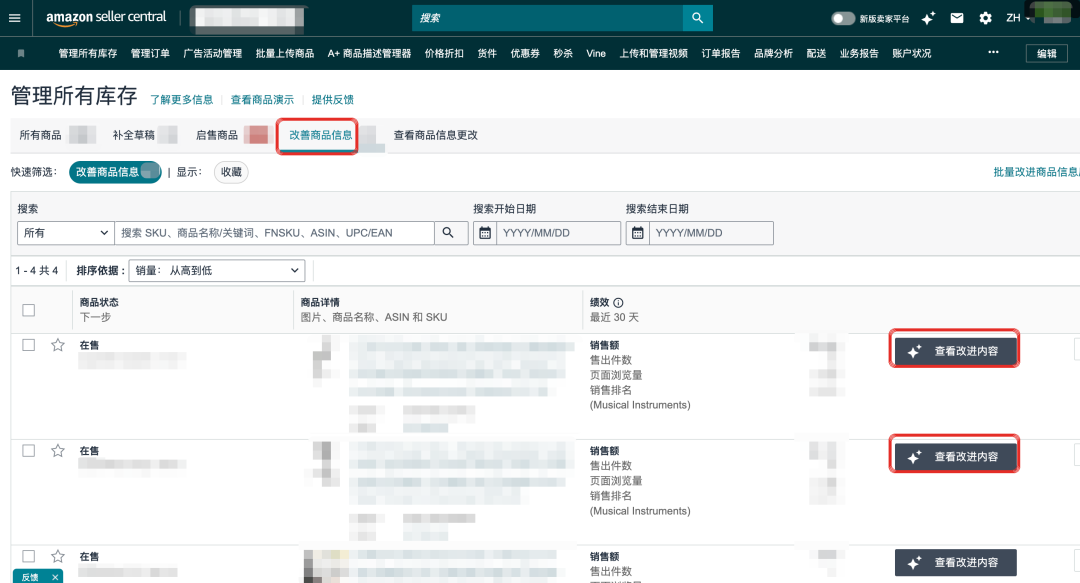
Task: Click the 反馈 feedback button
Action: [x=30, y=577]
